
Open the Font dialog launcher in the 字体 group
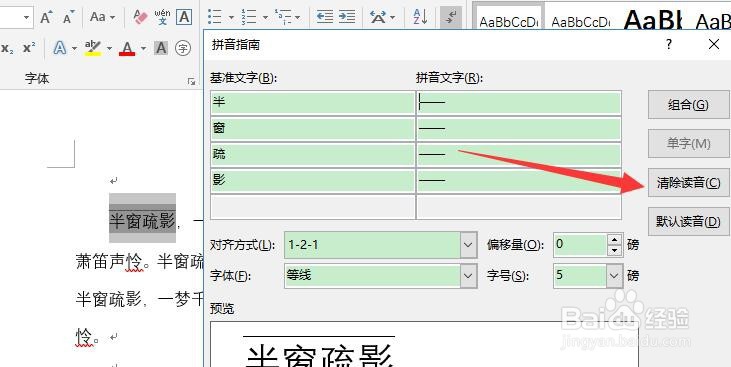point(191,82)
